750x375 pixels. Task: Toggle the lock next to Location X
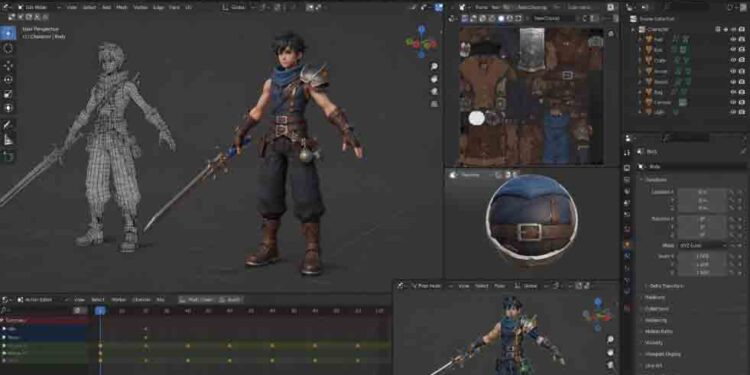731,192
